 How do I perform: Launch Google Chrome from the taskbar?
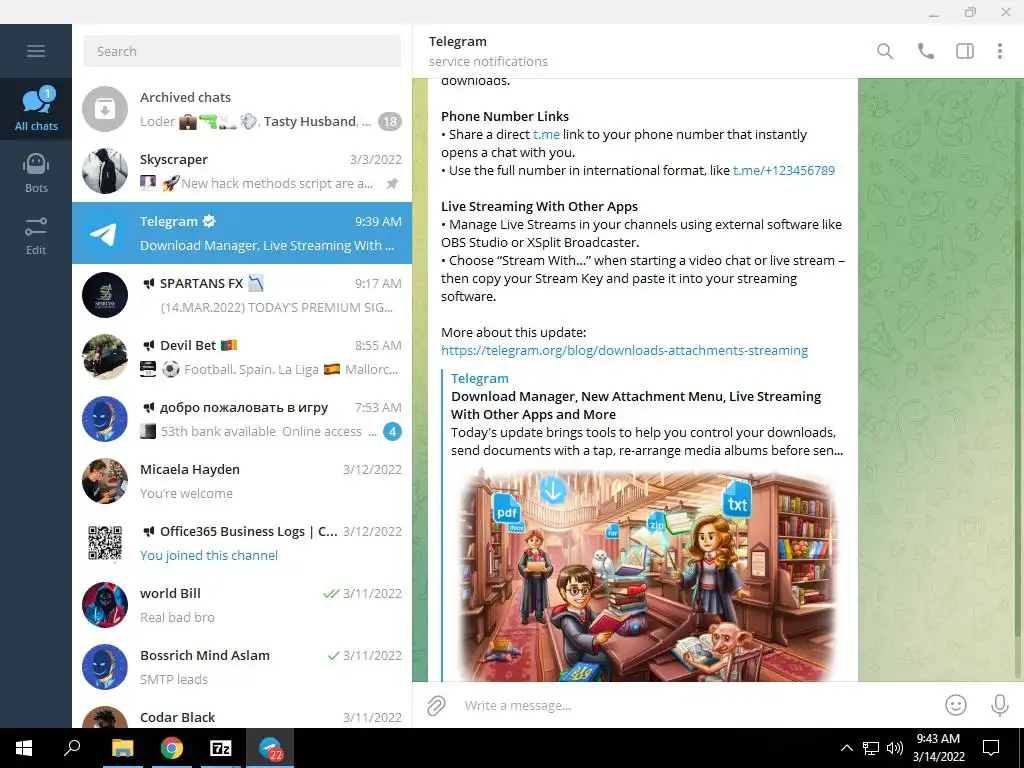click(x=172, y=748)
